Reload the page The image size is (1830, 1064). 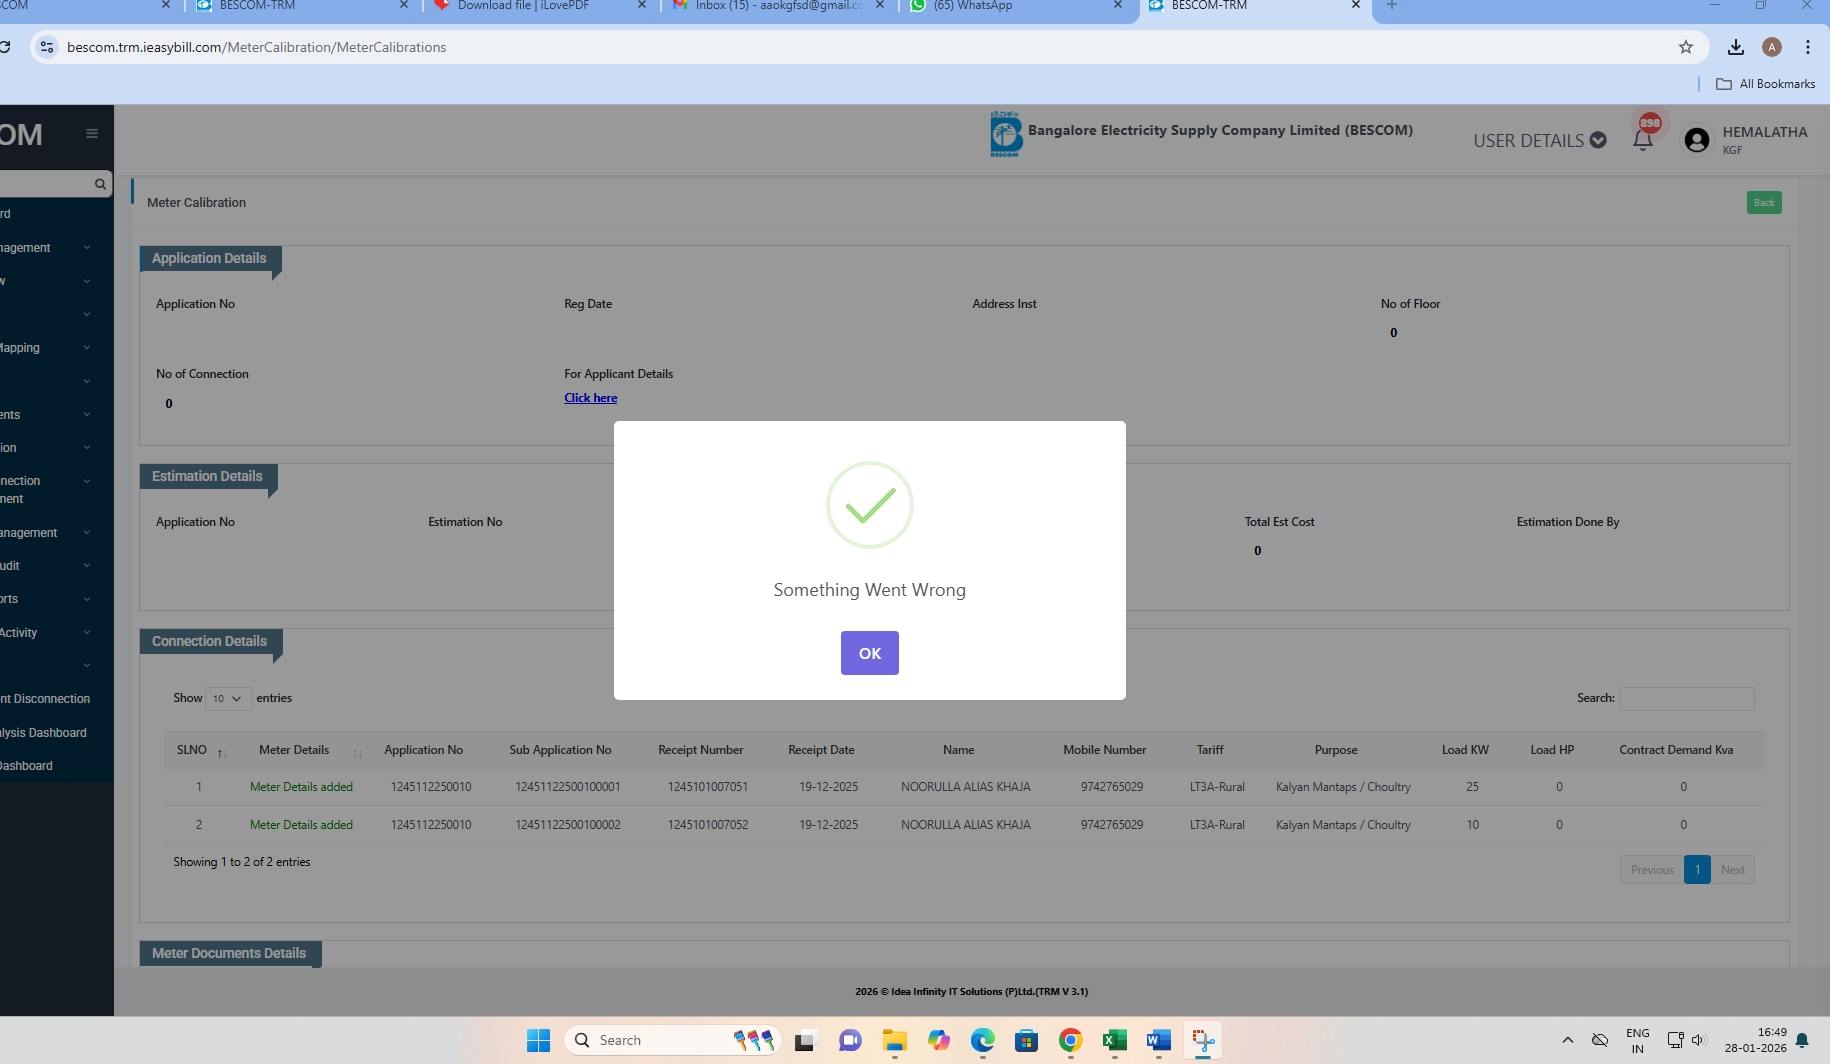point(6,47)
